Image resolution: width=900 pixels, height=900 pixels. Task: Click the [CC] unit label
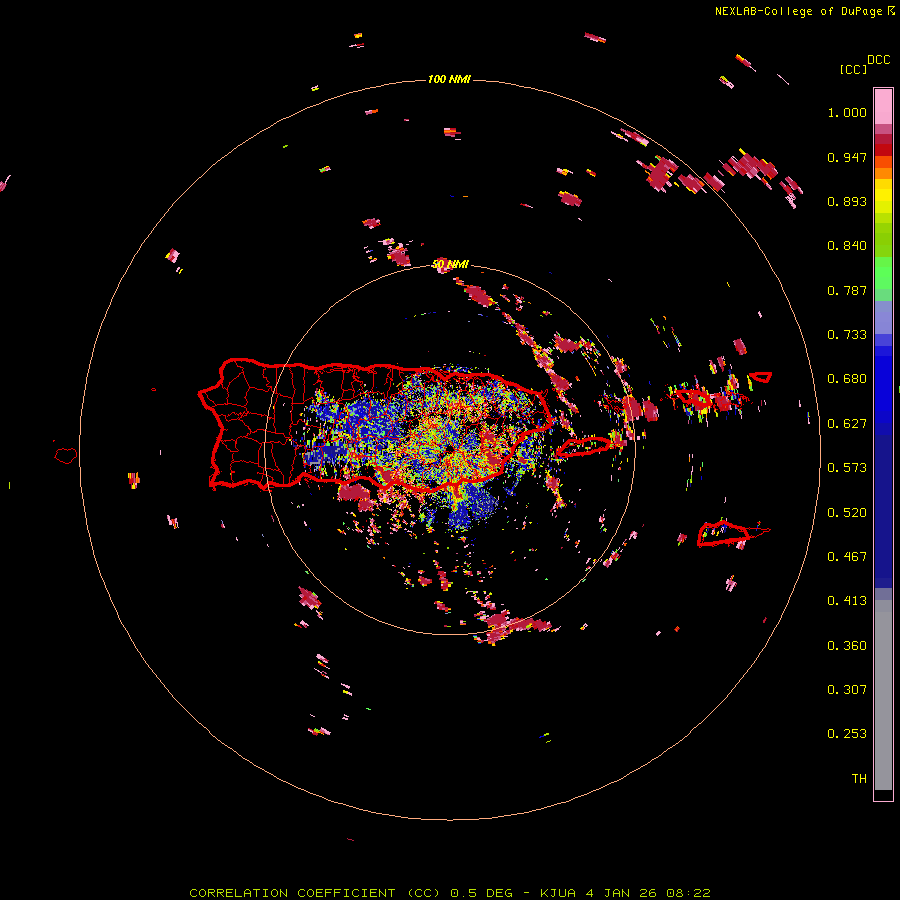coord(853,69)
